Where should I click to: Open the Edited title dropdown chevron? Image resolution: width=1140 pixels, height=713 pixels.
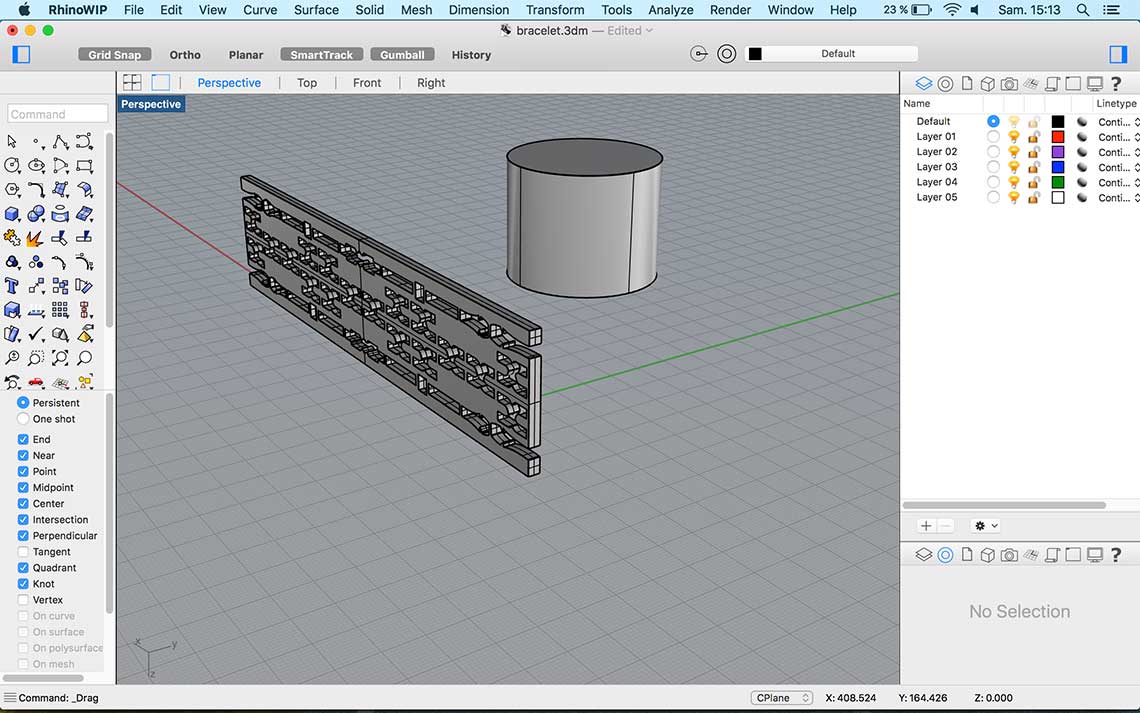pos(649,31)
